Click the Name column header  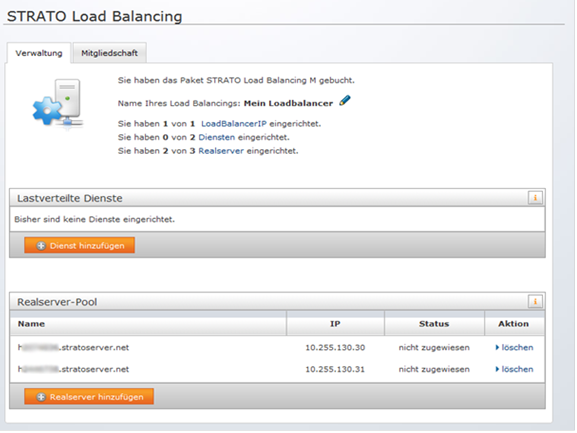(x=148, y=324)
